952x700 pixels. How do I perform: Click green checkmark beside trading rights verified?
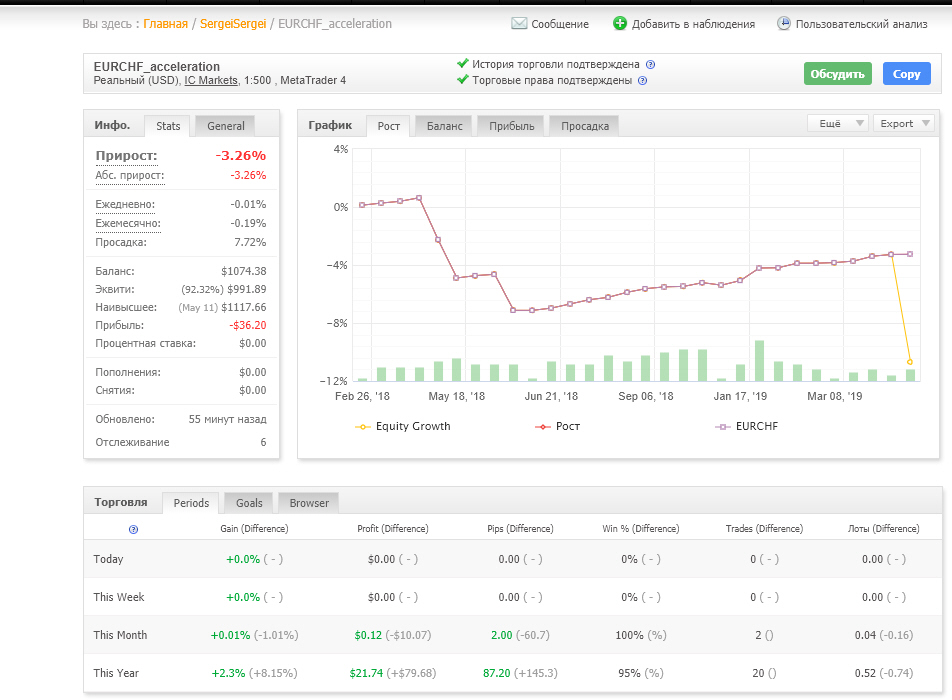point(463,80)
